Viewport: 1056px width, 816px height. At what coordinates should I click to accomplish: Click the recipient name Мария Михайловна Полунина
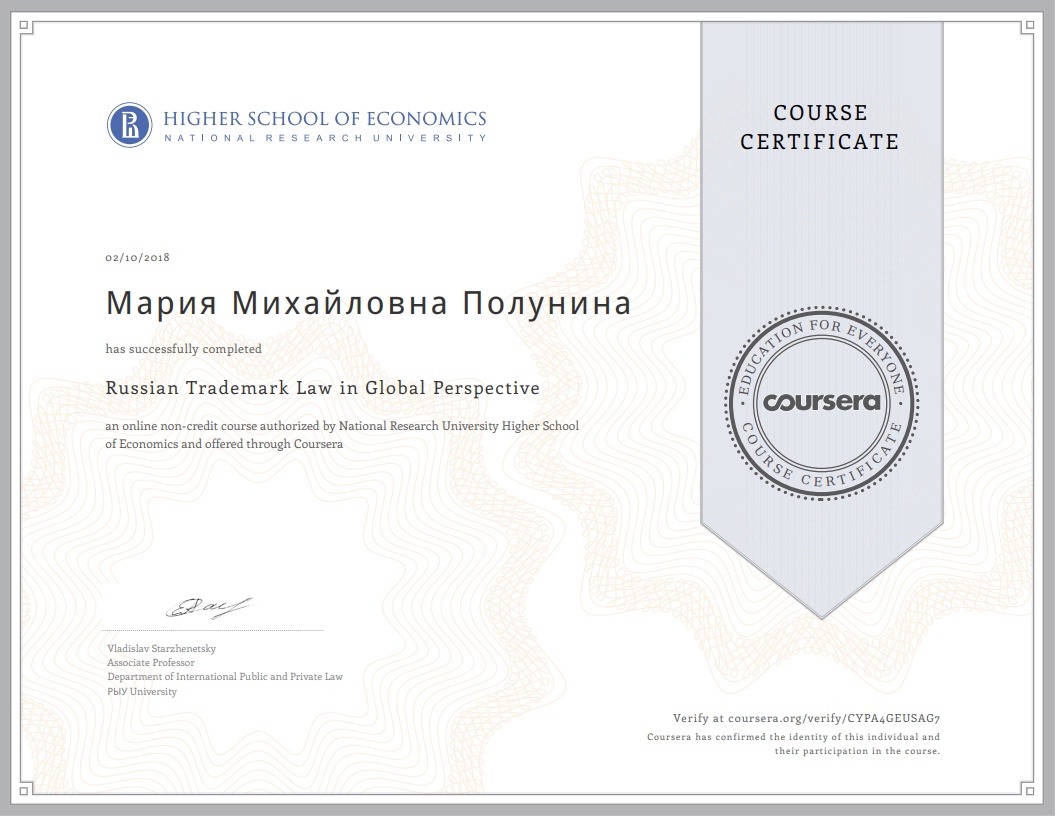368,303
